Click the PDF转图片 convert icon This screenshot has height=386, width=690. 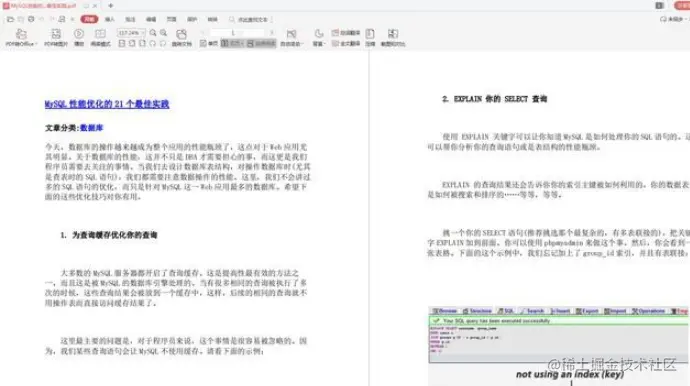(x=56, y=34)
